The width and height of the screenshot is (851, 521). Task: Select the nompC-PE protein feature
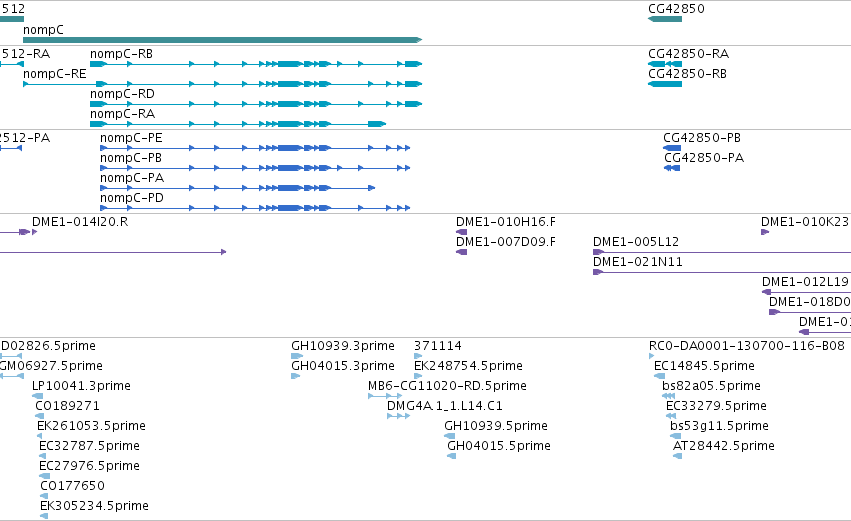tap(255, 148)
